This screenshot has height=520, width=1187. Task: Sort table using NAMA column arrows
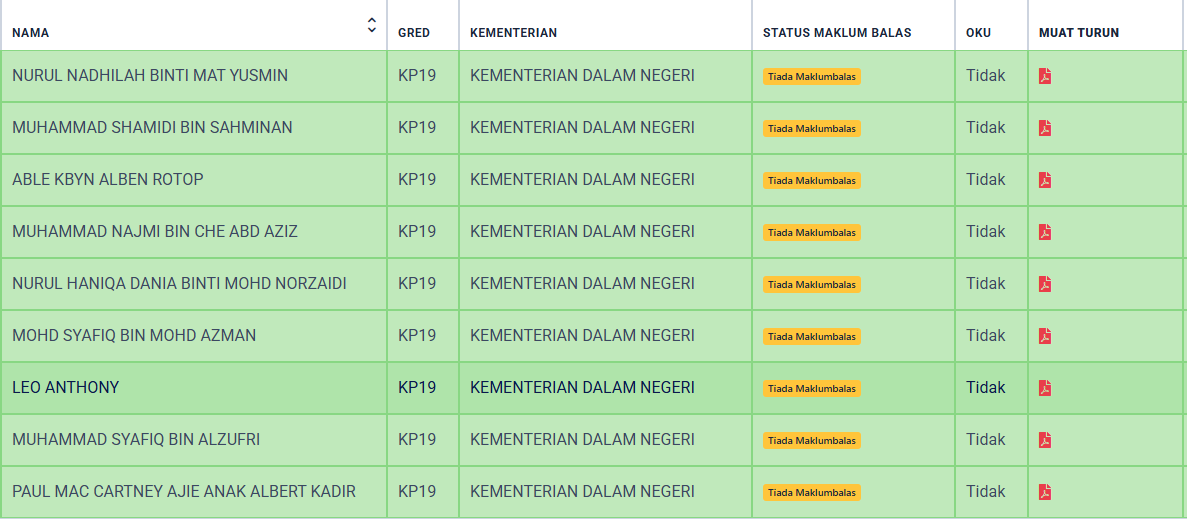[371, 25]
